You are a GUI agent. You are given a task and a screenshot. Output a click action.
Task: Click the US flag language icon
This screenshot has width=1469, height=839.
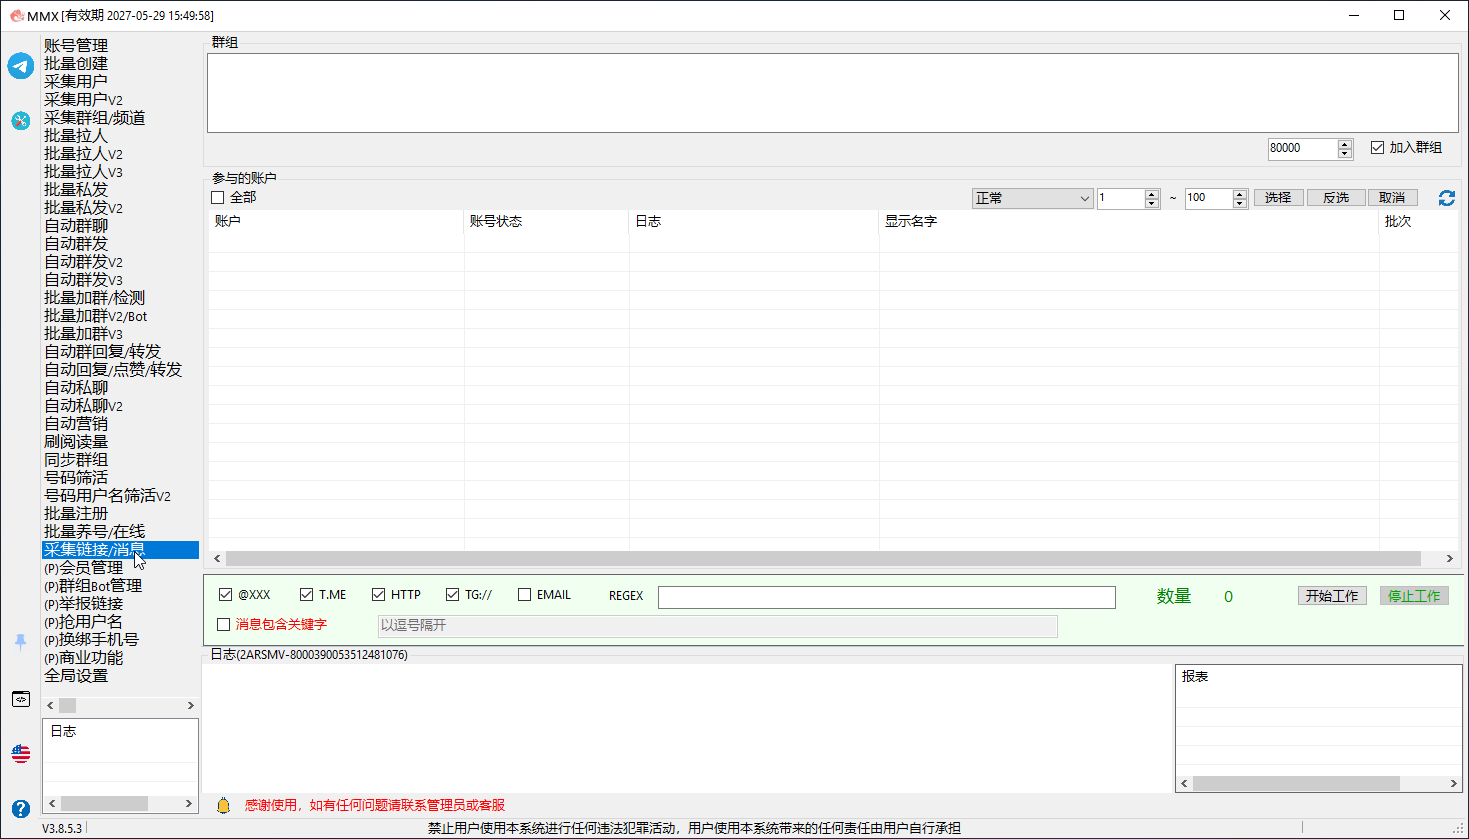(21, 753)
